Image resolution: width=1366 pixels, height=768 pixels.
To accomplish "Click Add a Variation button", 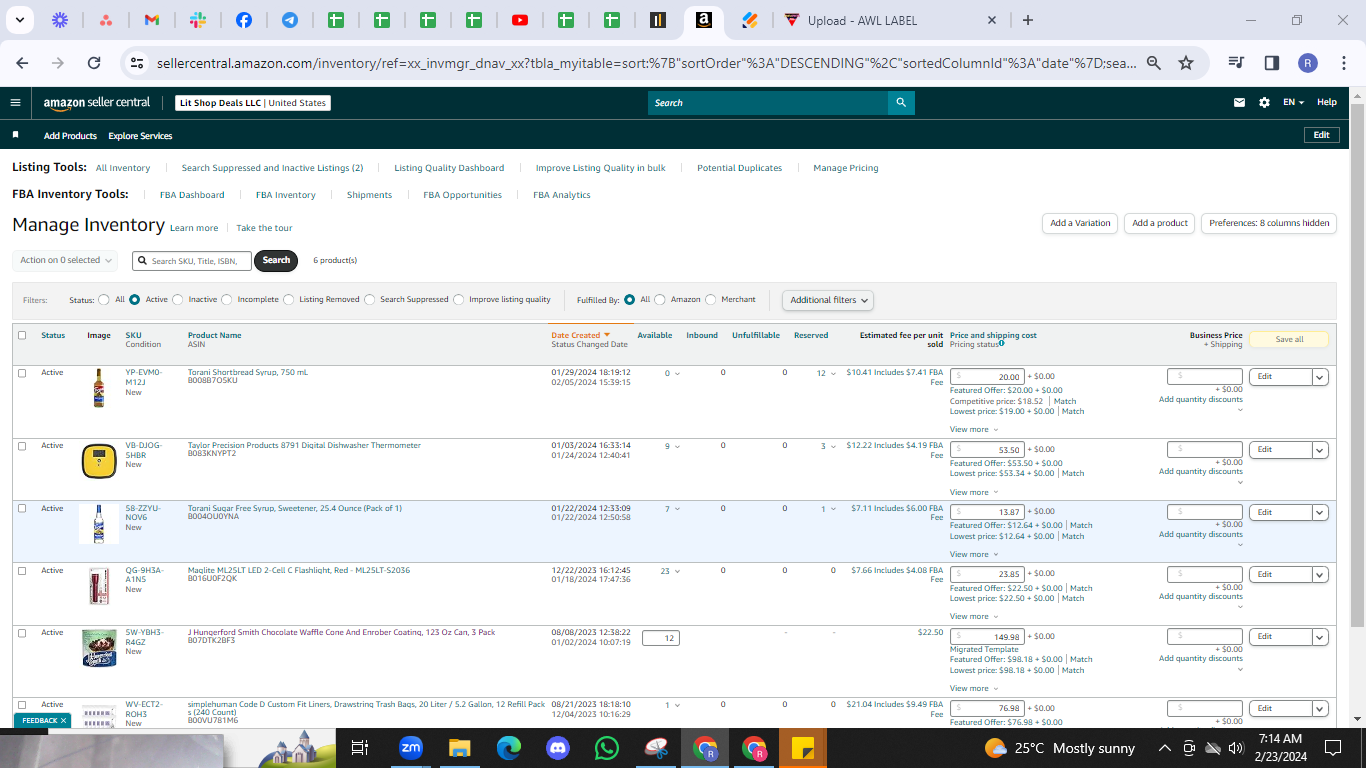I will point(1080,223).
